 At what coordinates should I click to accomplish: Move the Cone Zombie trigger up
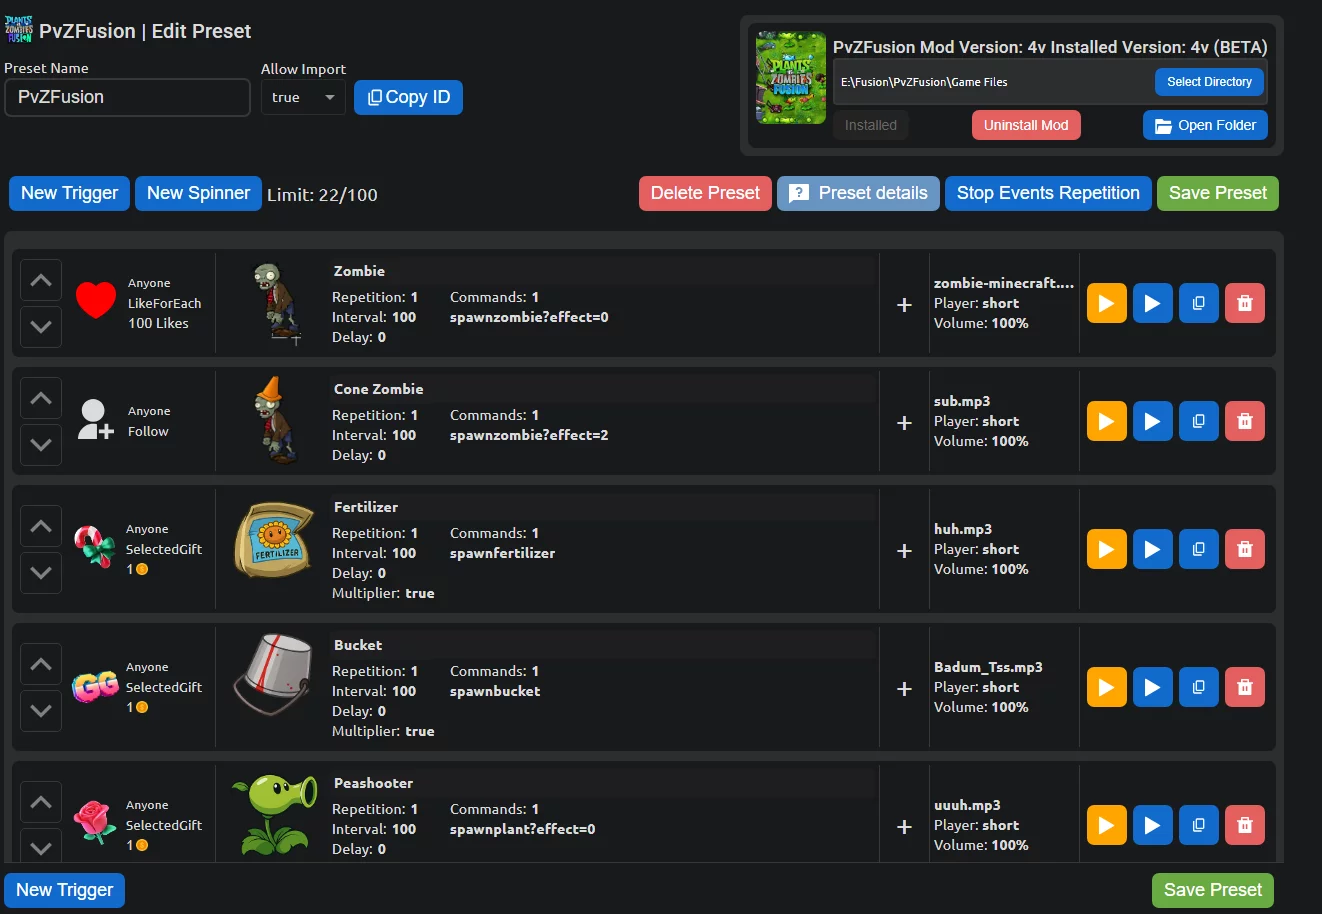(41, 398)
